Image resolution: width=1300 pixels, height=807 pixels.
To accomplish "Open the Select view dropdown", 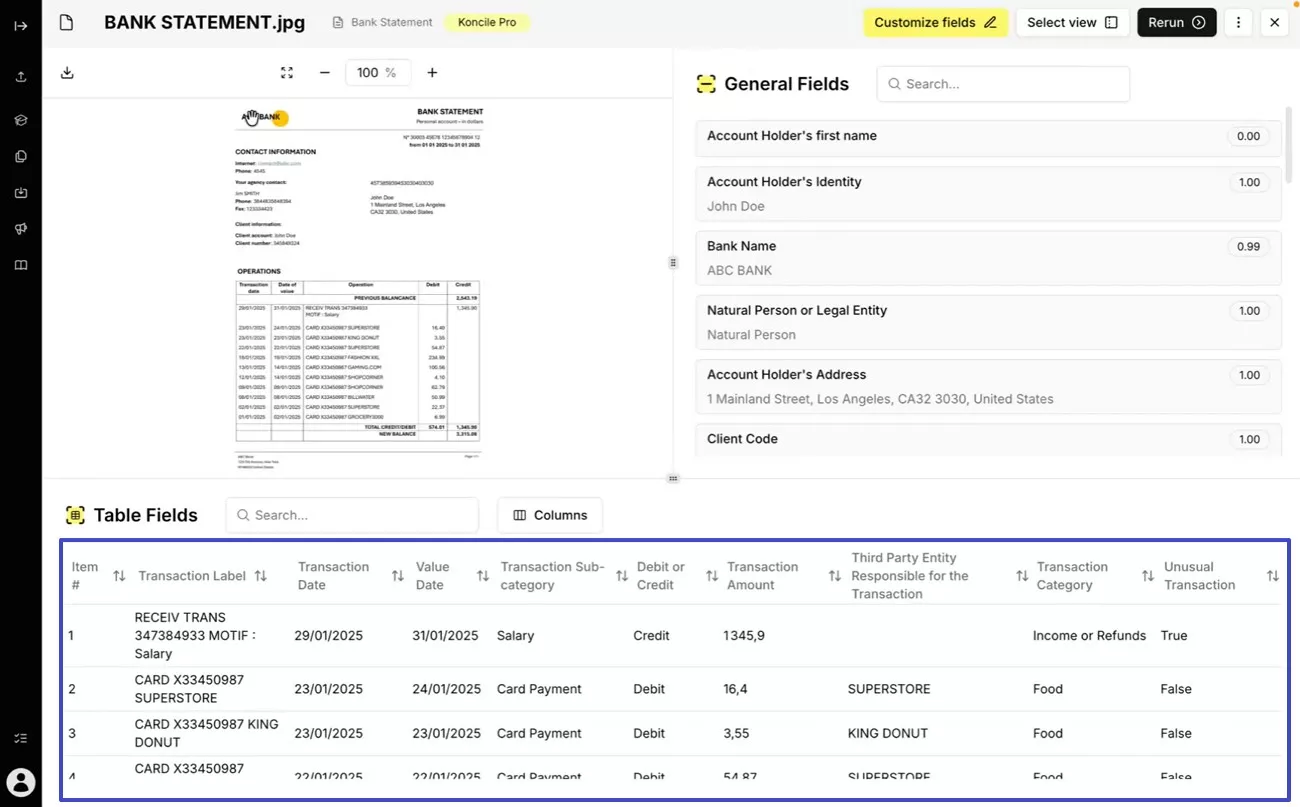I will coord(1072,23).
